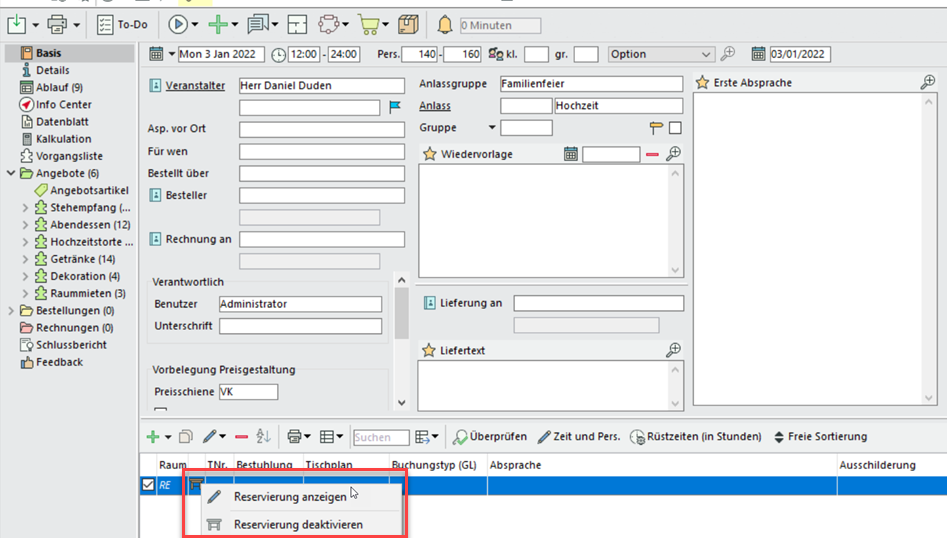Click red minus icon in Wiedervorlage header
This screenshot has height=538, width=947.
652,154
